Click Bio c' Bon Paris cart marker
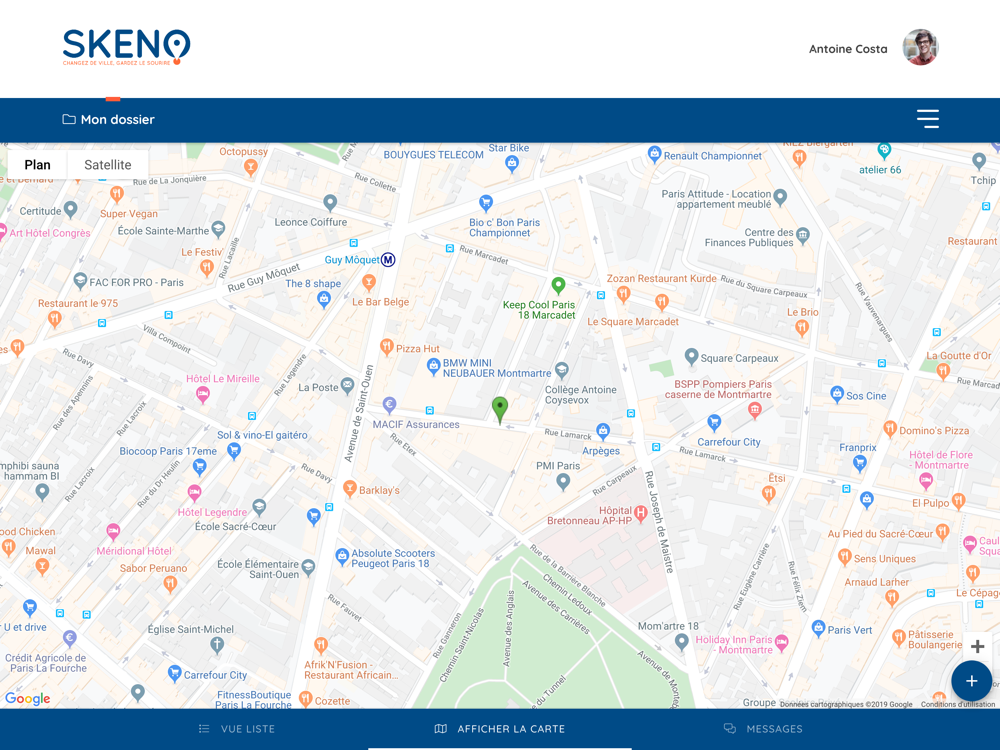This screenshot has width=1000, height=750. tap(486, 203)
